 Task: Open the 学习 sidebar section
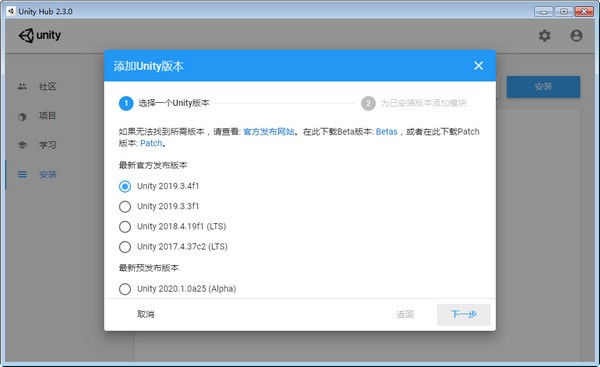coord(47,145)
